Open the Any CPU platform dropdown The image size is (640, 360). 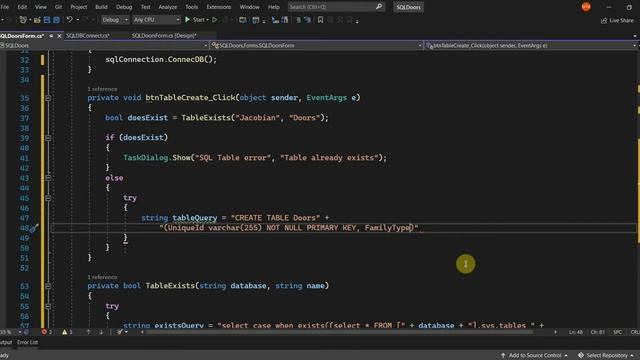[156, 20]
